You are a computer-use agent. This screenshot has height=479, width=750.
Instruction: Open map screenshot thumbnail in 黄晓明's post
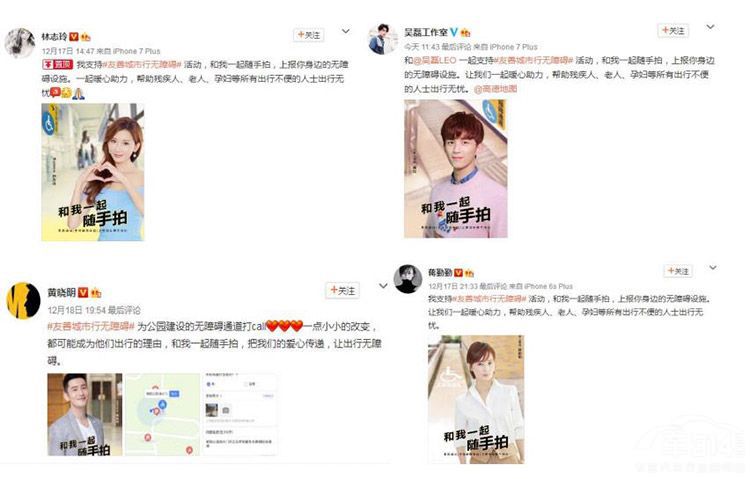(163, 414)
